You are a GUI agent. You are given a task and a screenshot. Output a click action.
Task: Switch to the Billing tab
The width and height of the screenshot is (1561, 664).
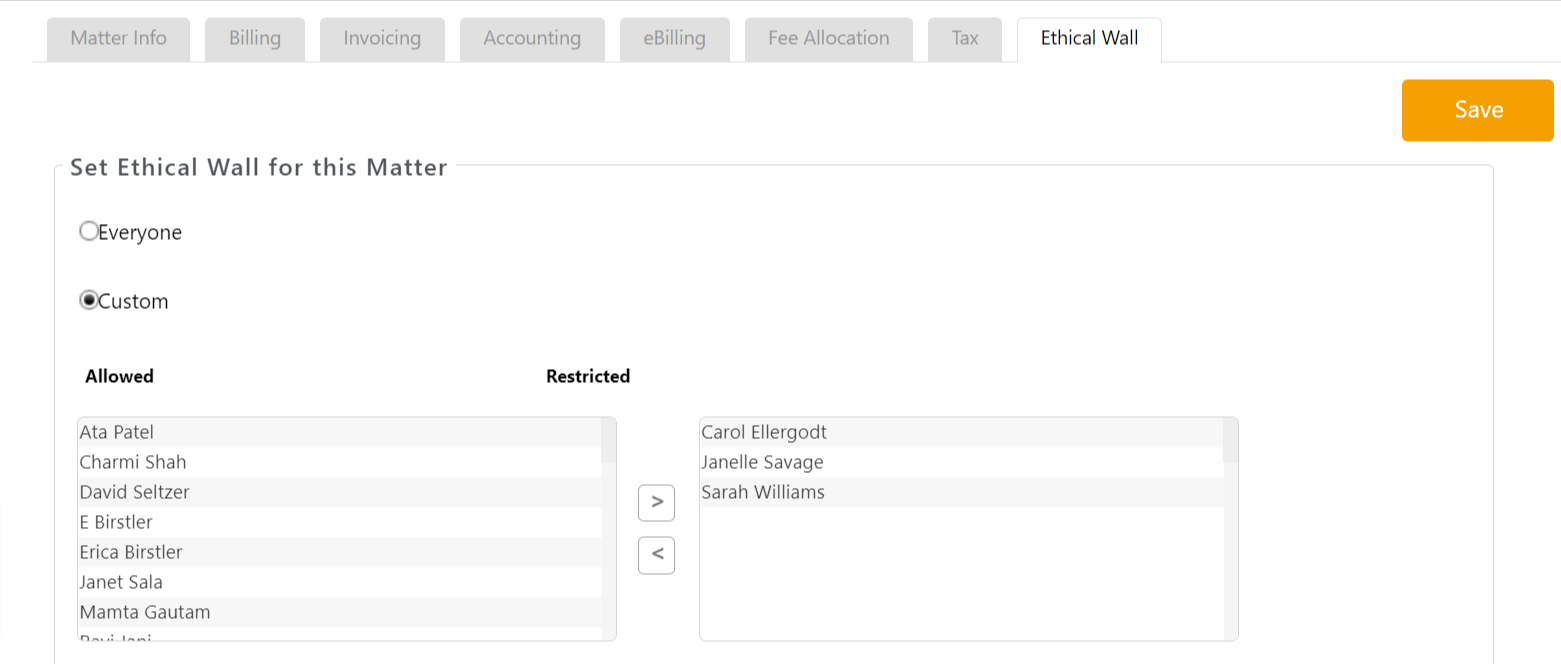(x=254, y=39)
